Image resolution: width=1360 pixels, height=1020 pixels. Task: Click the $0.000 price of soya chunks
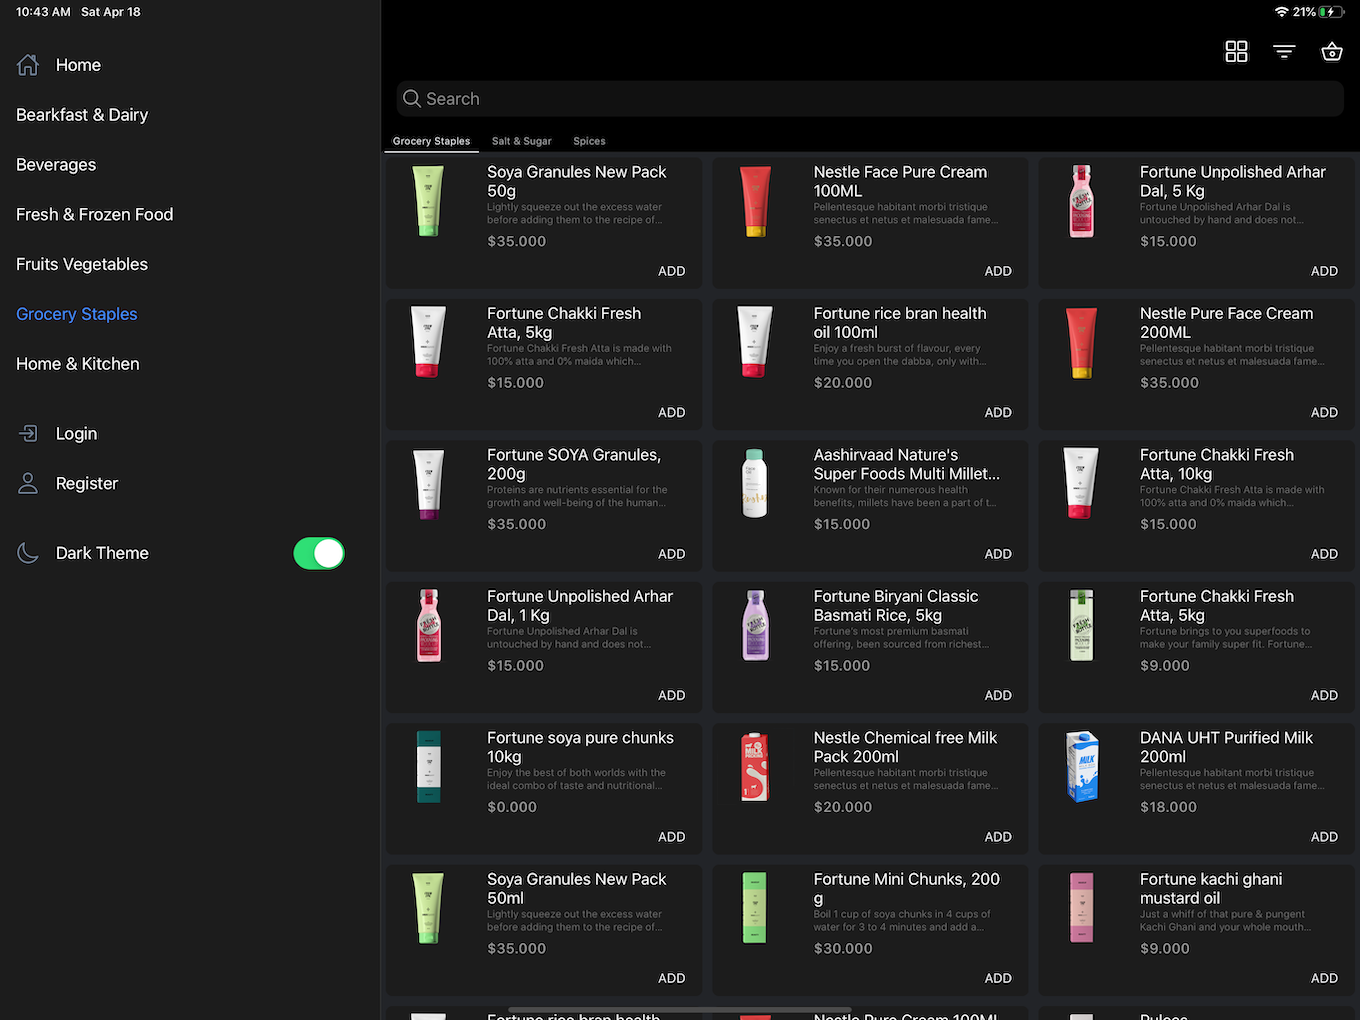512,807
